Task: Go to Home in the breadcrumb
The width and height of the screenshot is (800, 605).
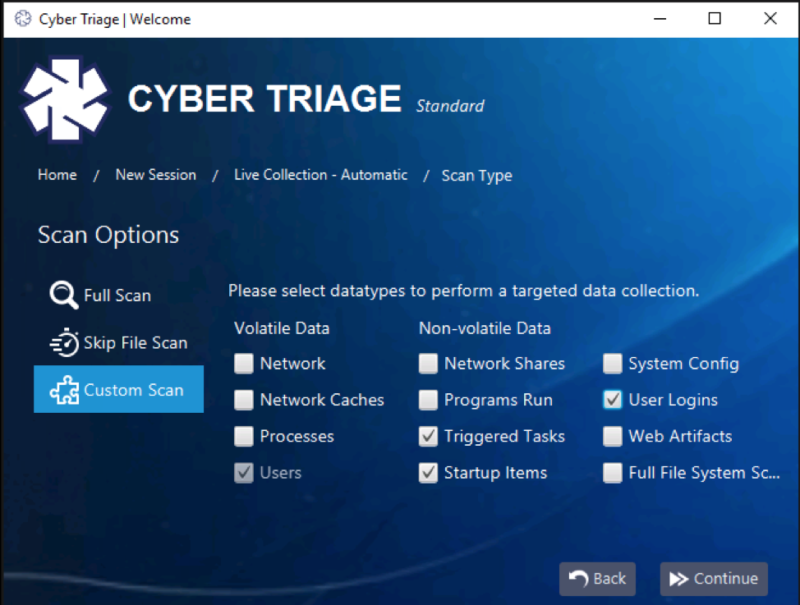Action: (57, 175)
